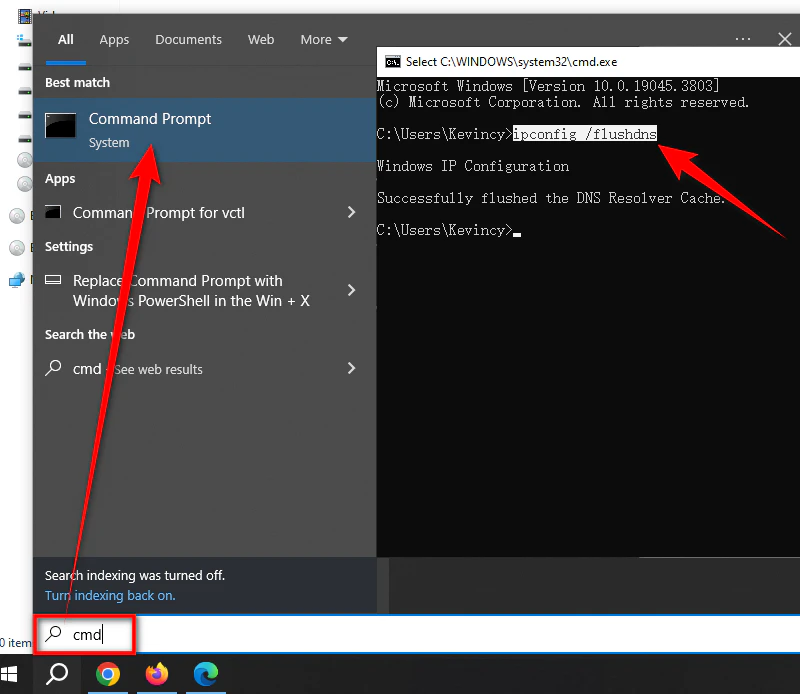Image resolution: width=800 pixels, height=694 pixels.
Task: Click the Turn indexing back on link
Action: (110, 595)
